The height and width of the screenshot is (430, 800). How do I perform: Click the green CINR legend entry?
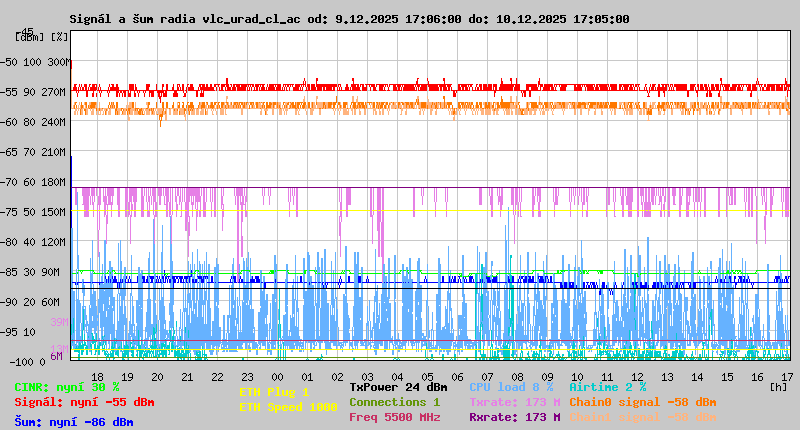(67, 387)
